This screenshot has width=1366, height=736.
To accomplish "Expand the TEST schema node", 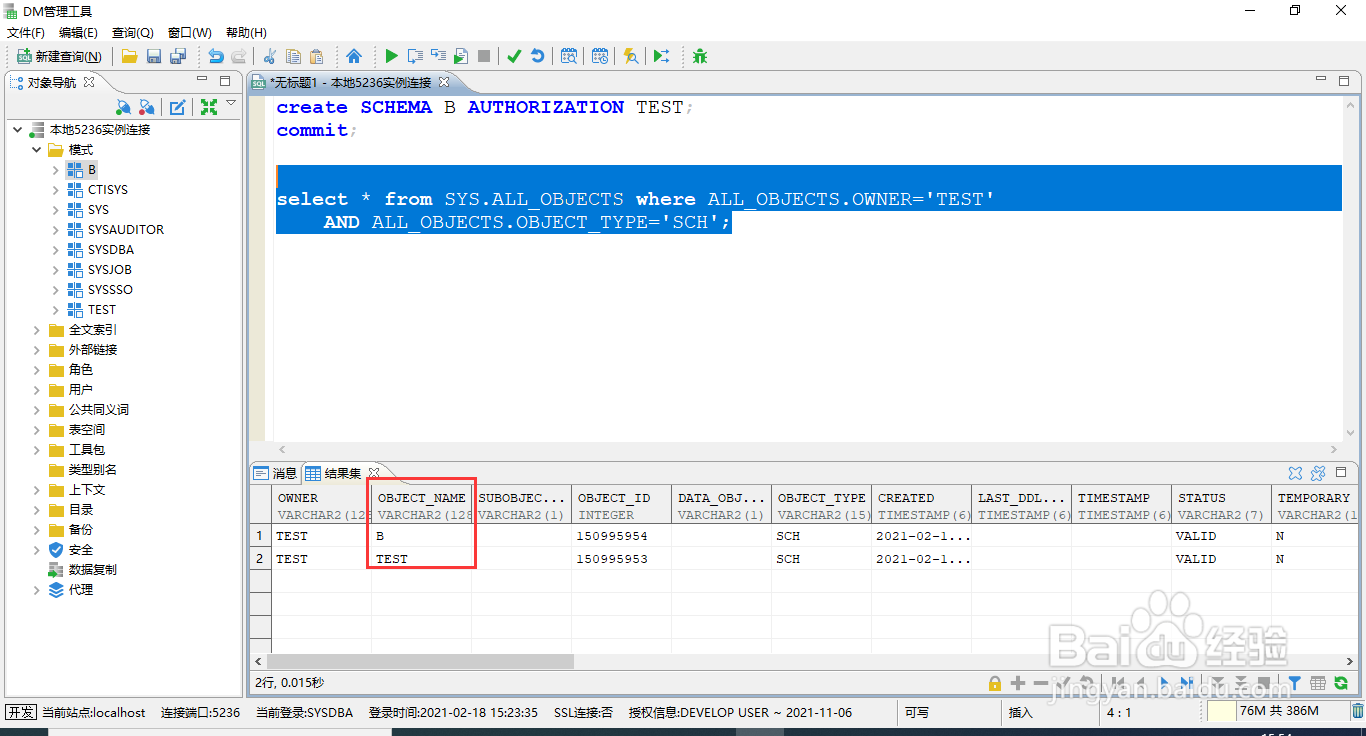I will (56, 309).
